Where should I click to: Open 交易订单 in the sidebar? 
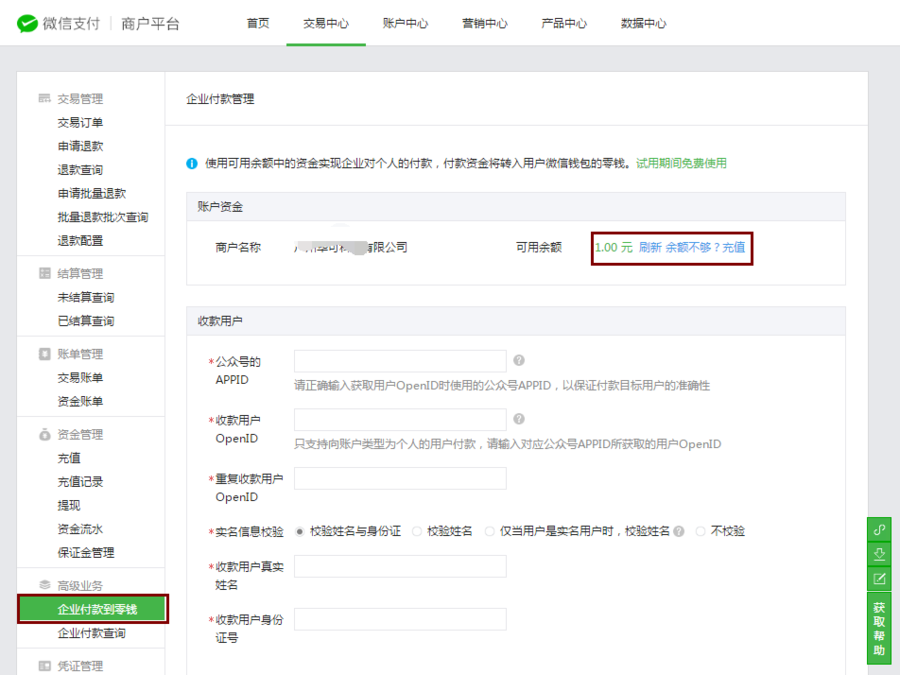80,122
